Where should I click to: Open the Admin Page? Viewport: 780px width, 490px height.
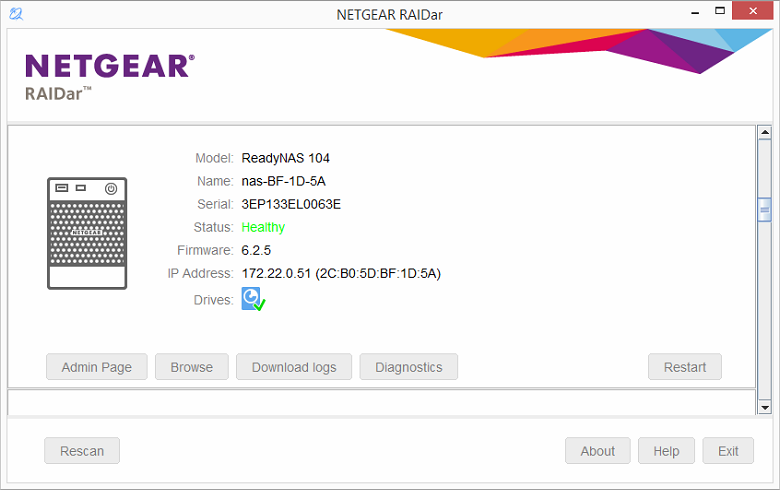click(97, 367)
